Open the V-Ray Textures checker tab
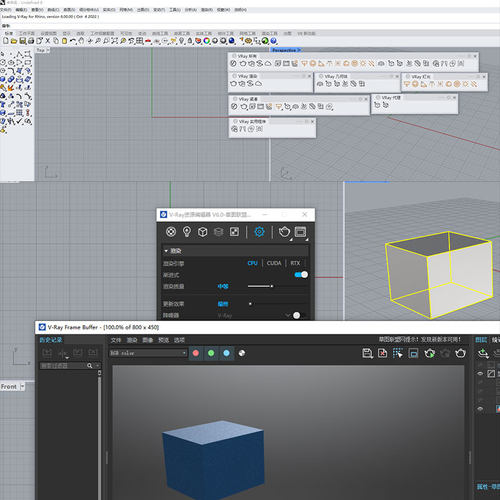500x500 pixels. [234, 232]
